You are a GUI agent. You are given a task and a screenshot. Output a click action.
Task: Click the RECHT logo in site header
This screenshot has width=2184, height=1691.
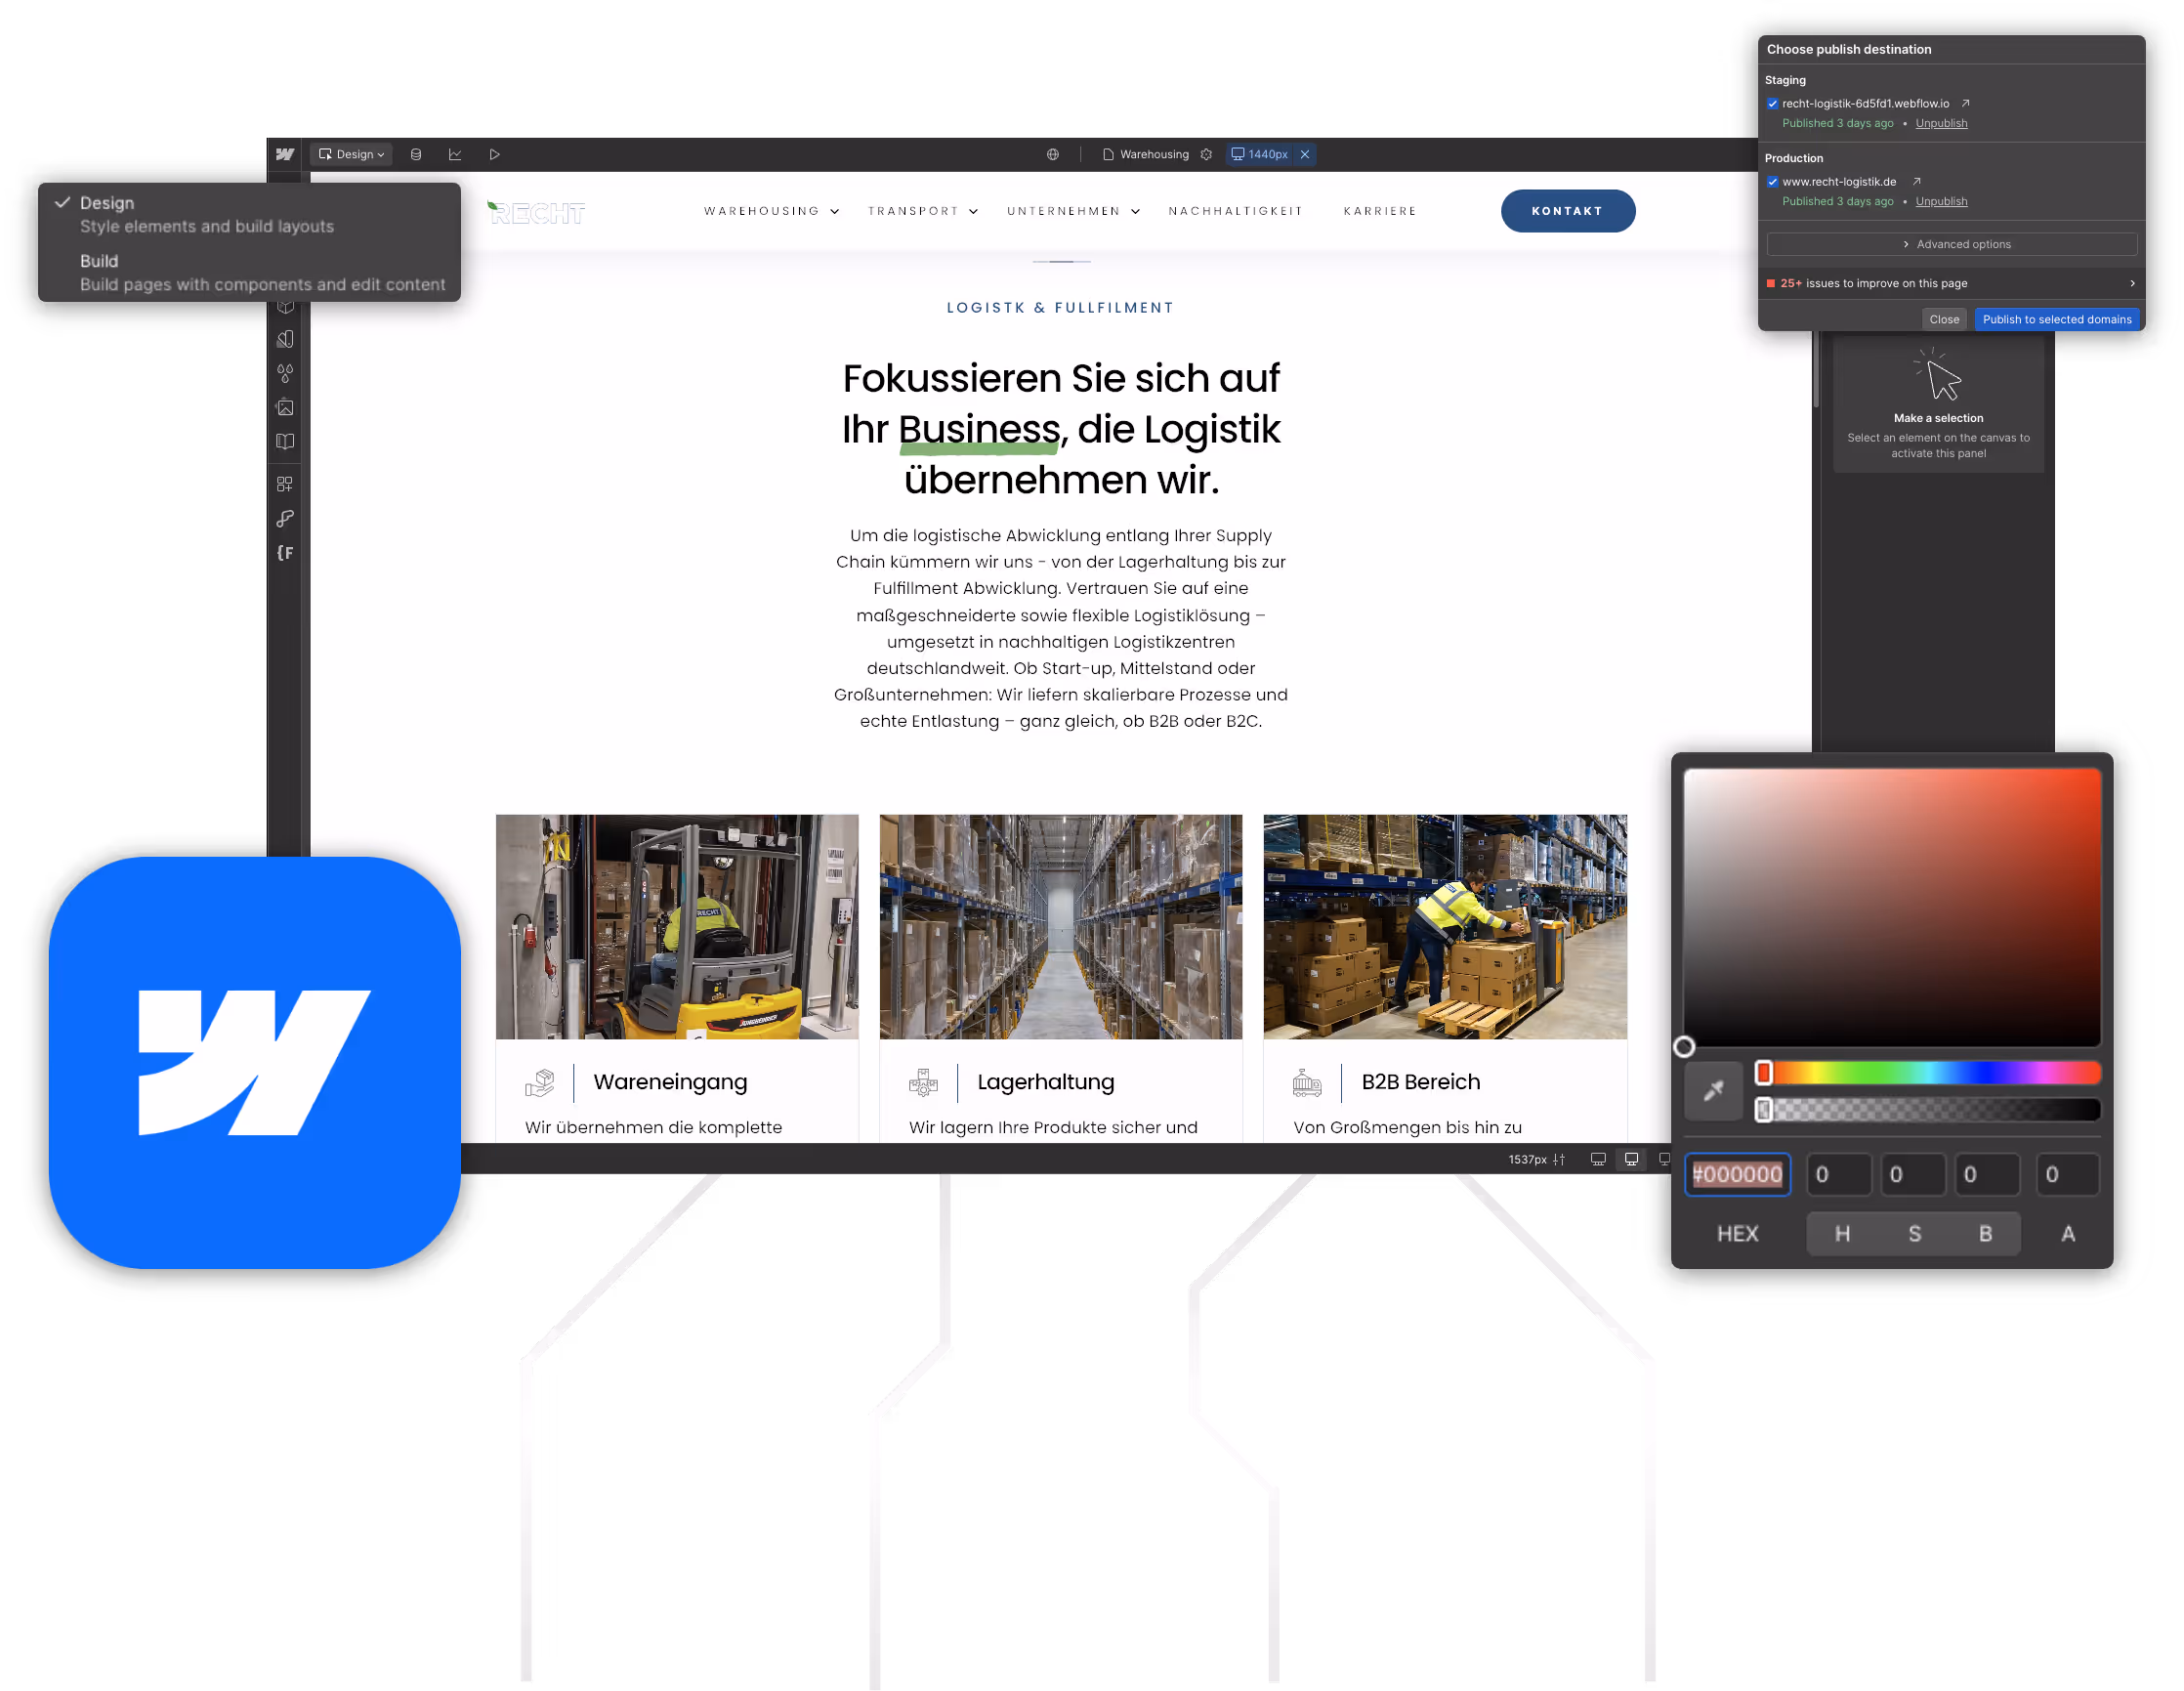536,212
